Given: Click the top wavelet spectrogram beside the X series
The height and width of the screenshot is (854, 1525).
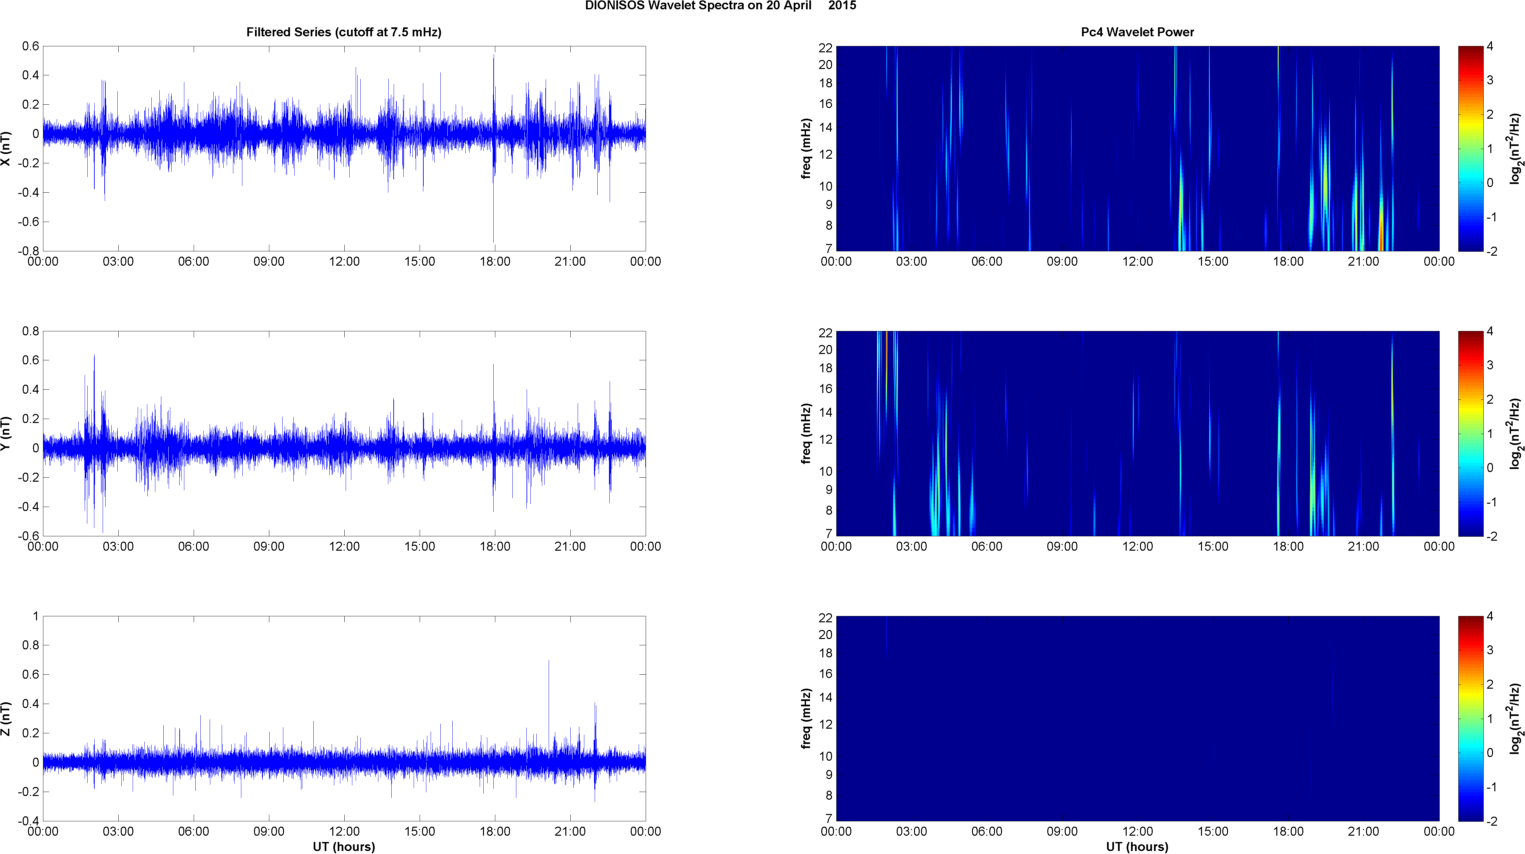Looking at the screenshot, I should 1137,148.
